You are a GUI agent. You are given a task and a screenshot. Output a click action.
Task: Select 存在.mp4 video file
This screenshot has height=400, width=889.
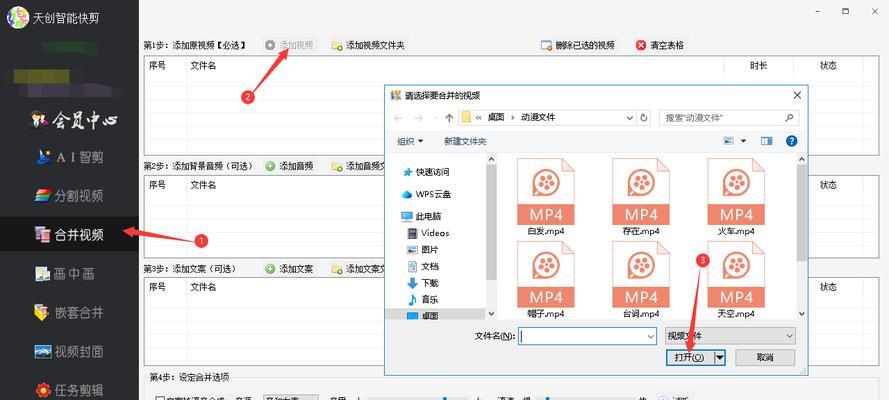641,197
